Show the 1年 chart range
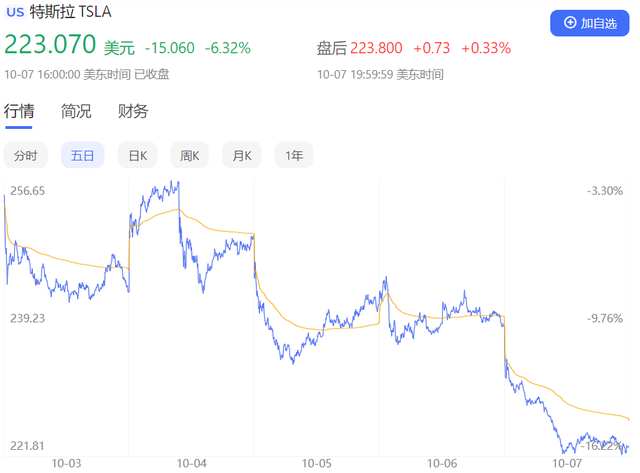Screen dimensions: 640x473 click(294, 155)
